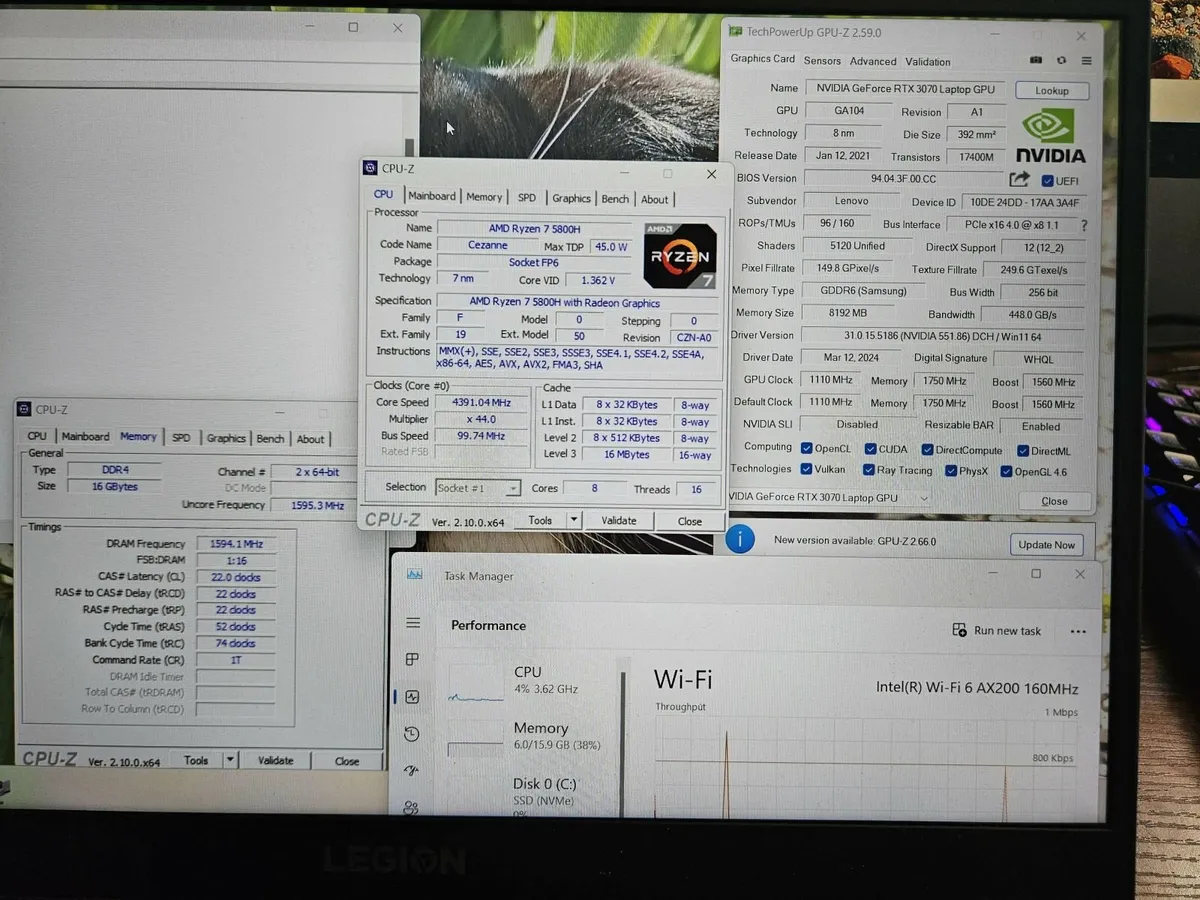Click Core Speed value 4391.04 MHz

pyautogui.click(x=481, y=403)
